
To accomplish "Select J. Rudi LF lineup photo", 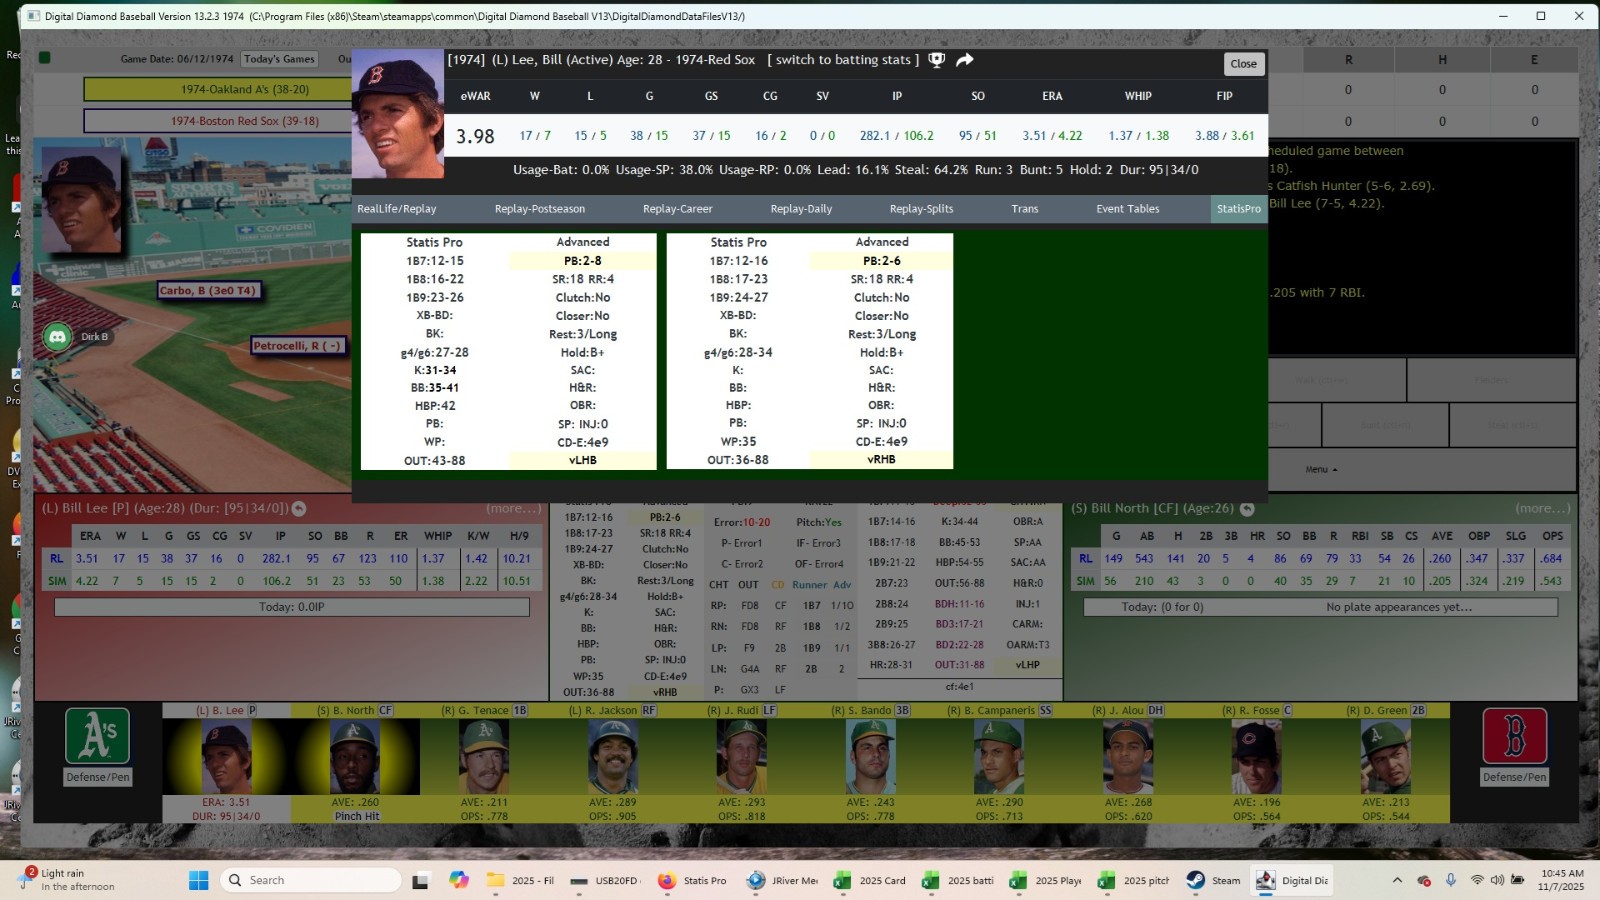I will tap(742, 757).
